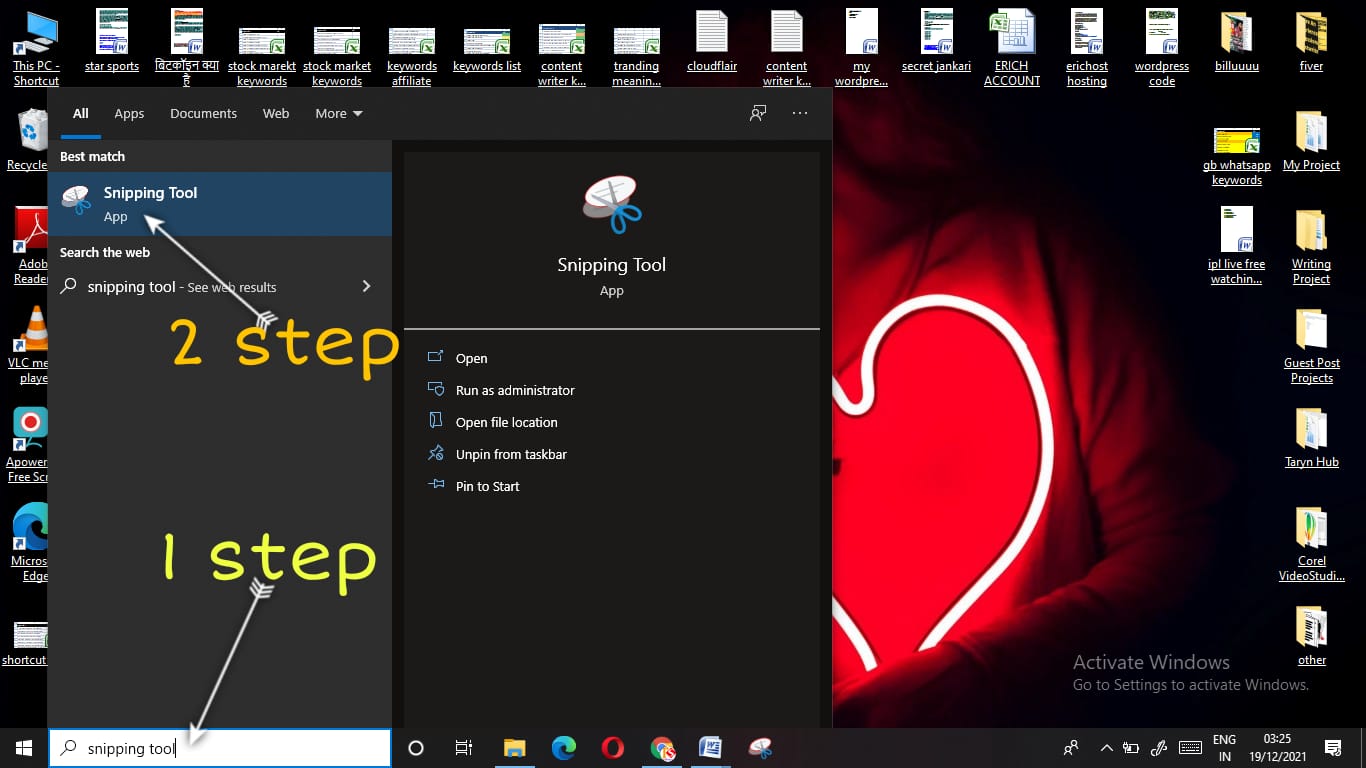Screen dimensions: 1366x768
Task: Show hidden system tray icons
Action: [x=1106, y=748]
